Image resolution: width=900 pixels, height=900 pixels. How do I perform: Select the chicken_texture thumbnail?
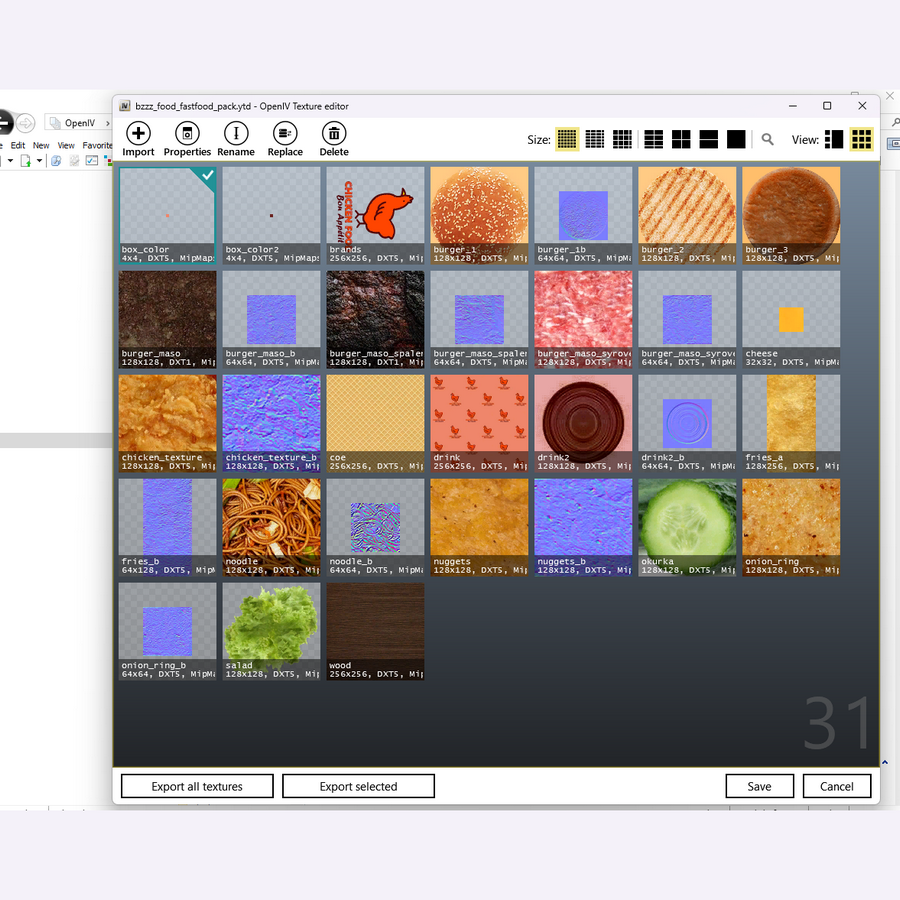click(168, 423)
